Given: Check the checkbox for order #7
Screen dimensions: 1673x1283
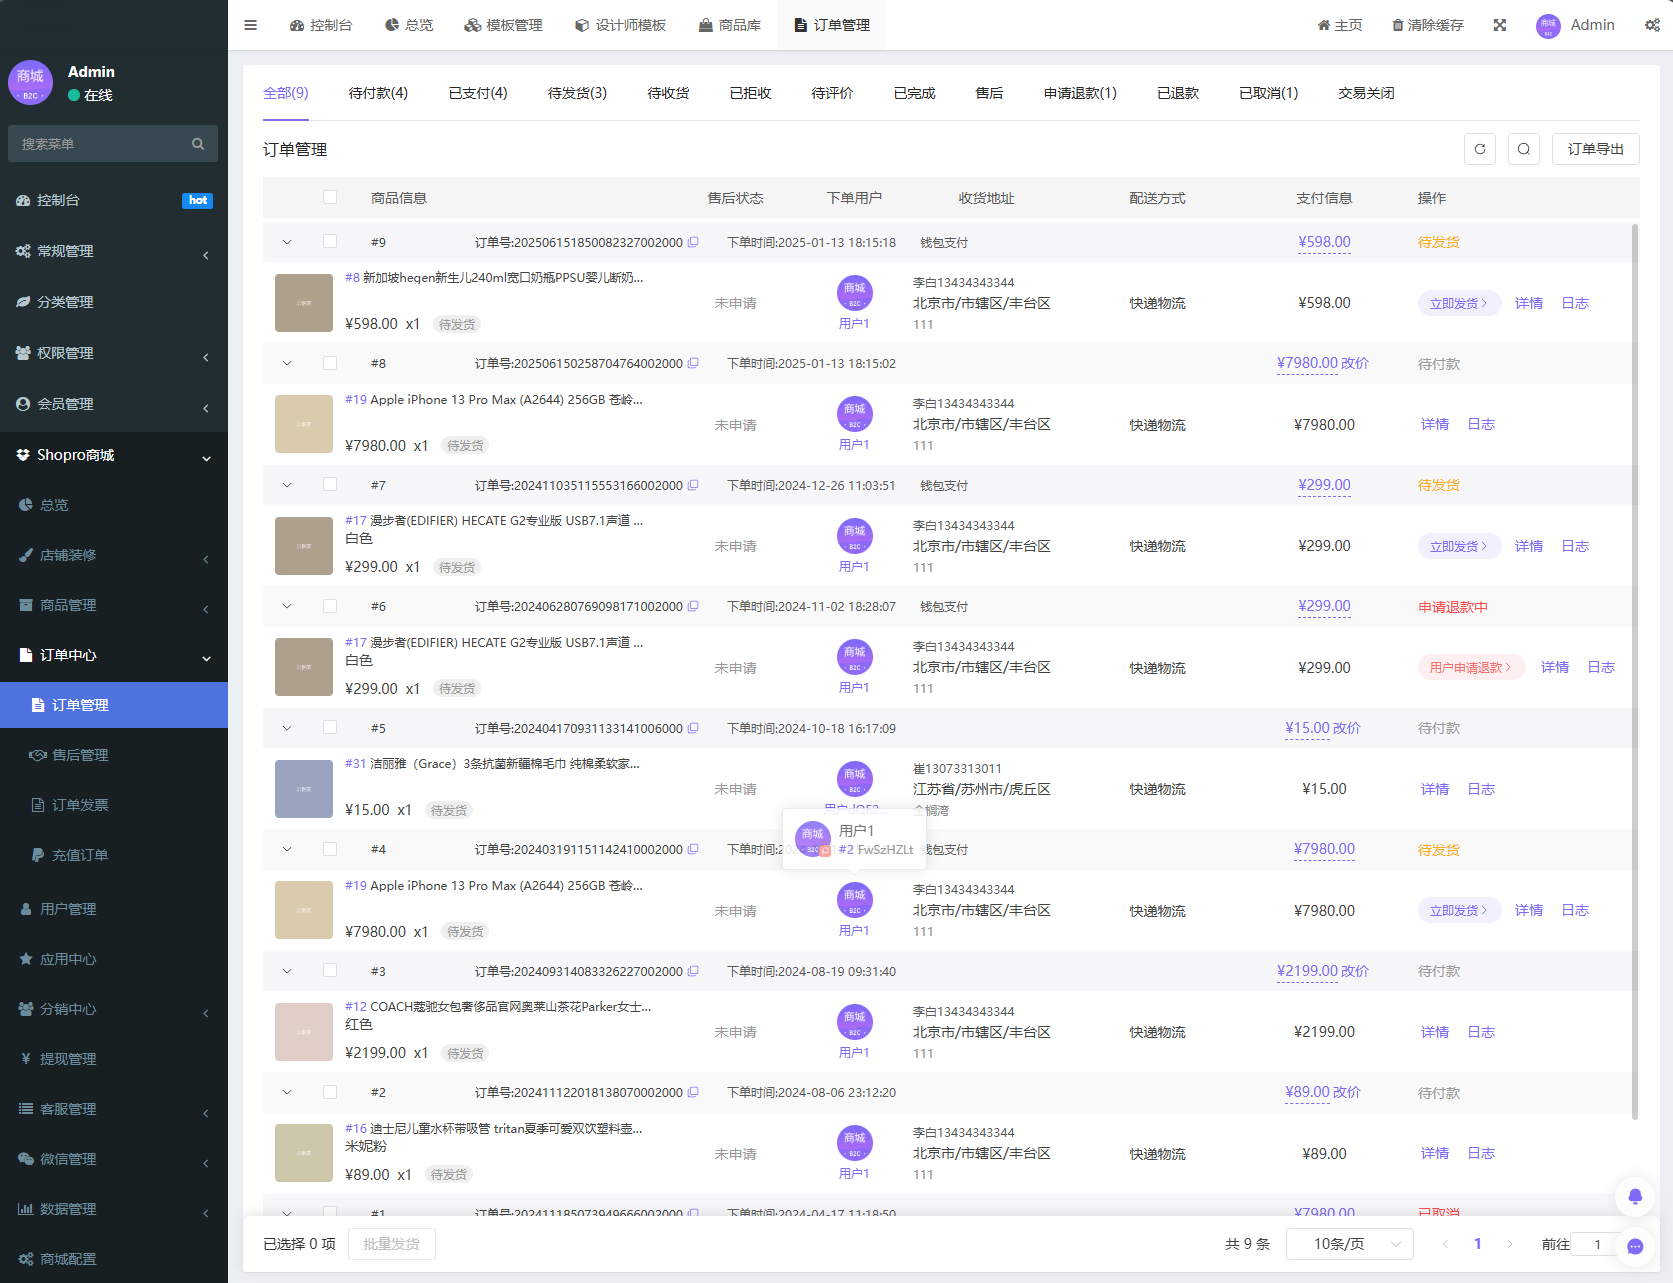Looking at the screenshot, I should tap(331, 484).
